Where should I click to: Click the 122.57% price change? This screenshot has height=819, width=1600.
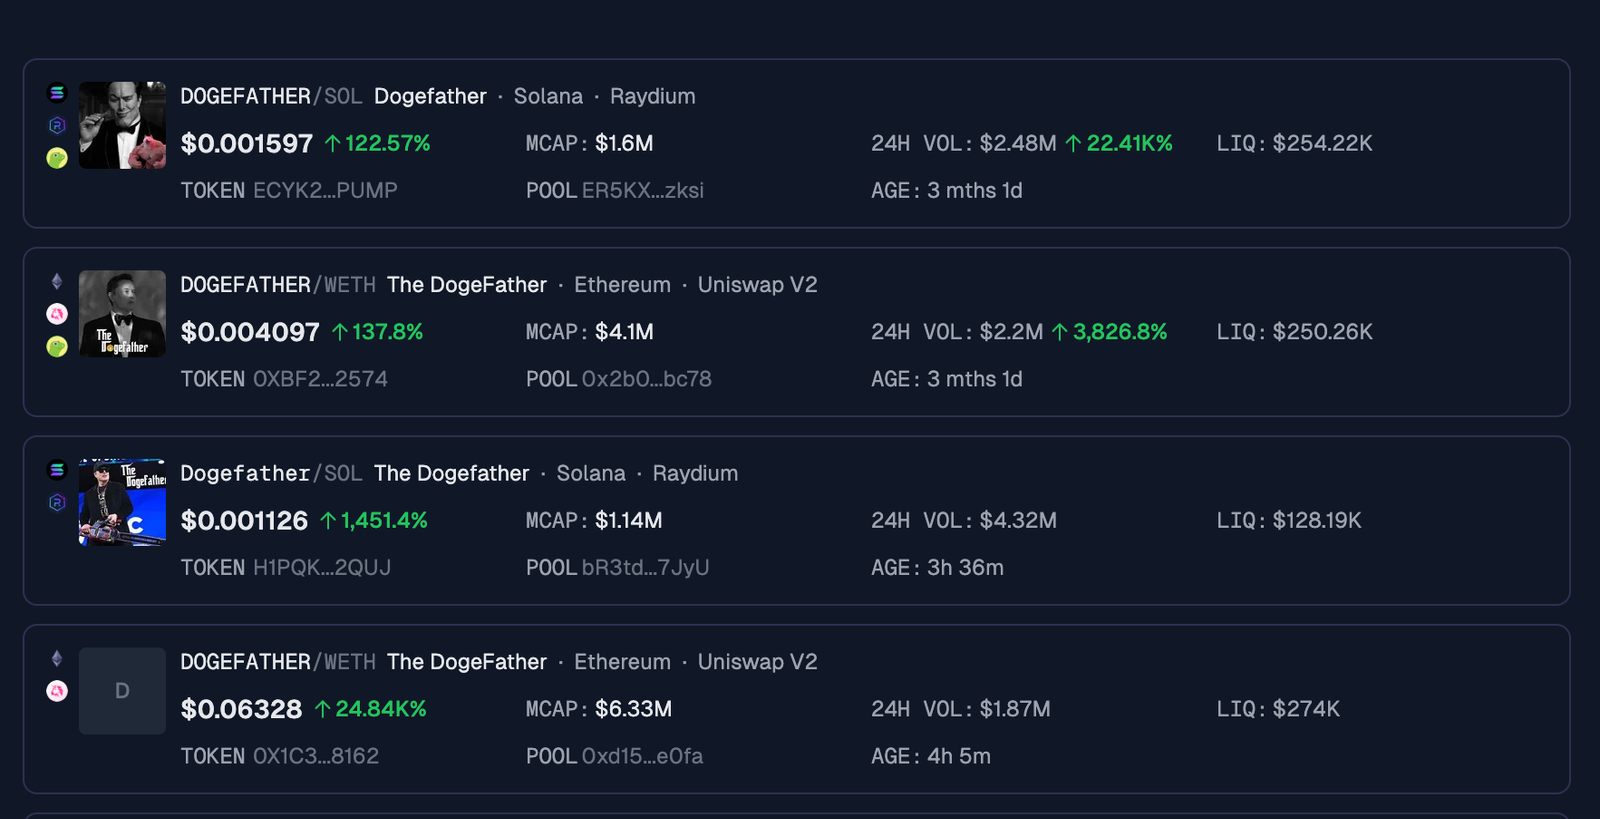[x=377, y=143]
